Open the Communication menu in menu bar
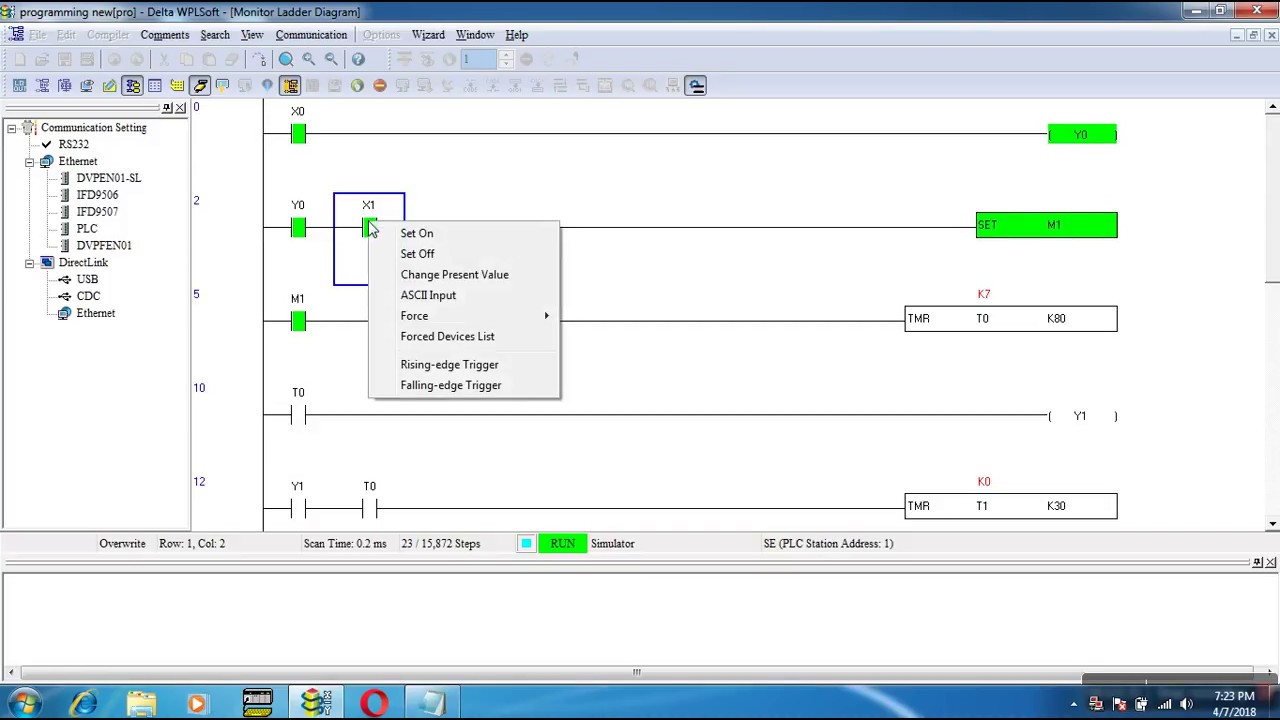This screenshot has height=720, width=1280. coord(311,35)
